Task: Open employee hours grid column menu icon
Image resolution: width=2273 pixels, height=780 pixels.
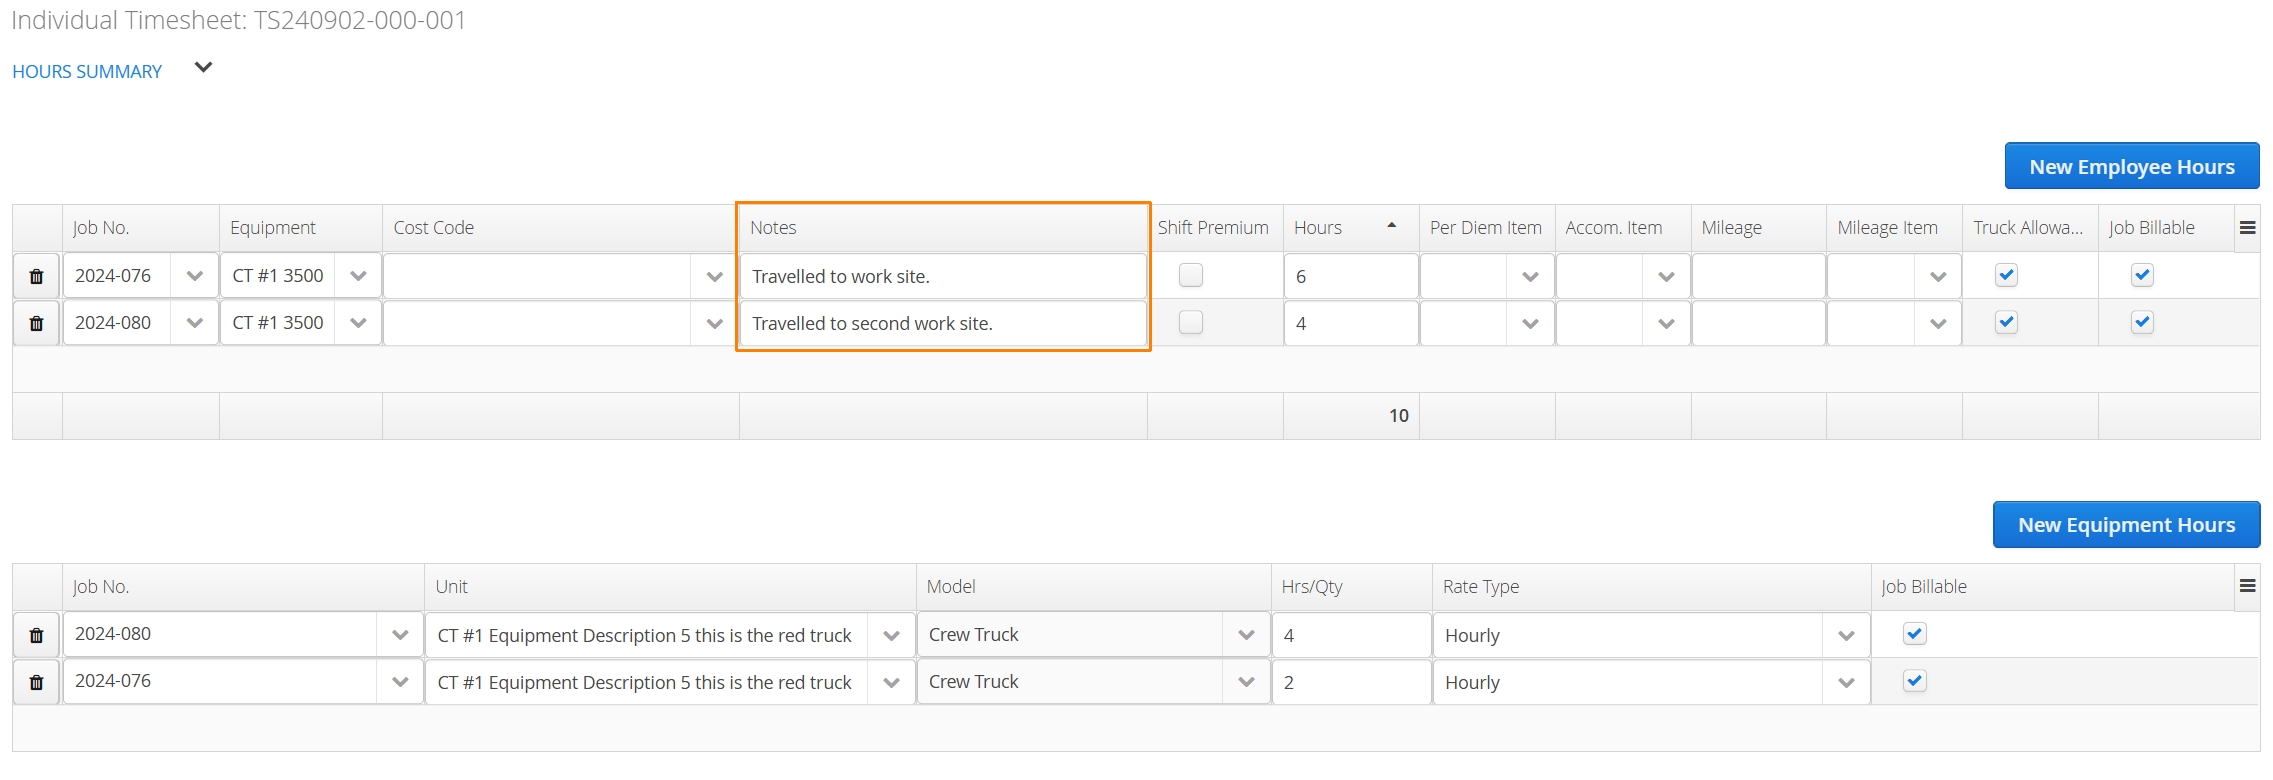Action: (x=2247, y=228)
